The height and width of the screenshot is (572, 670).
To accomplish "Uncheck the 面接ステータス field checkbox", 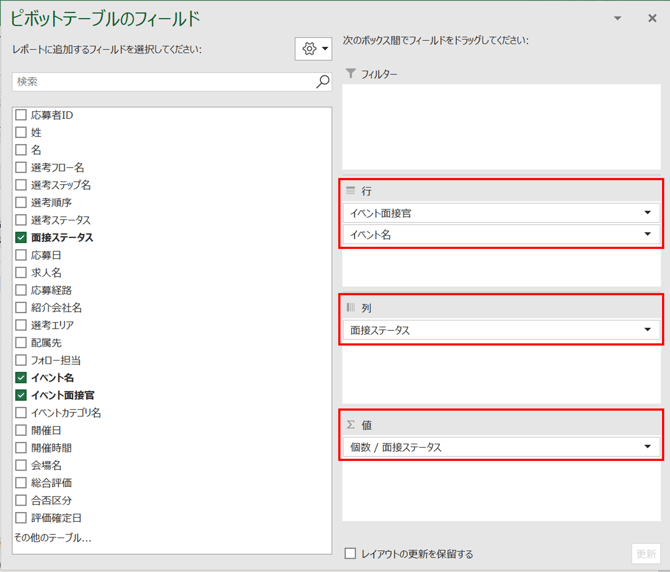I will coord(21,237).
